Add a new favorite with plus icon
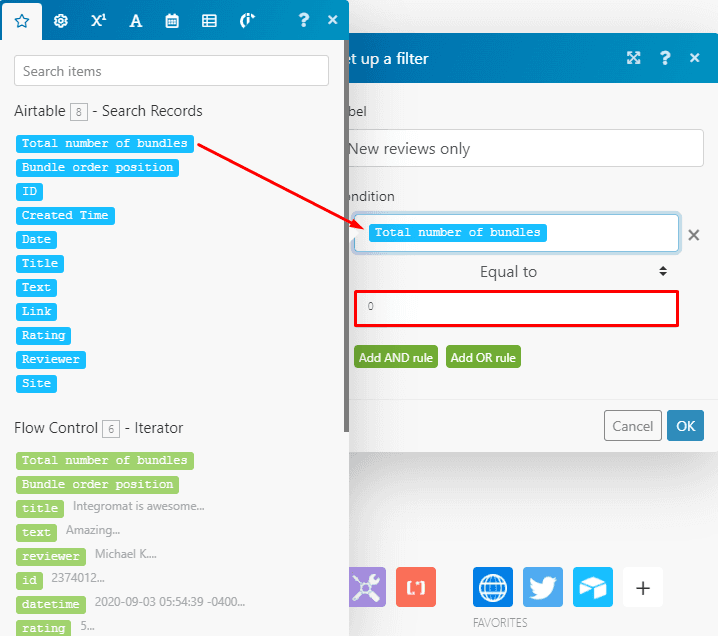The width and height of the screenshot is (718, 636). pos(642,587)
